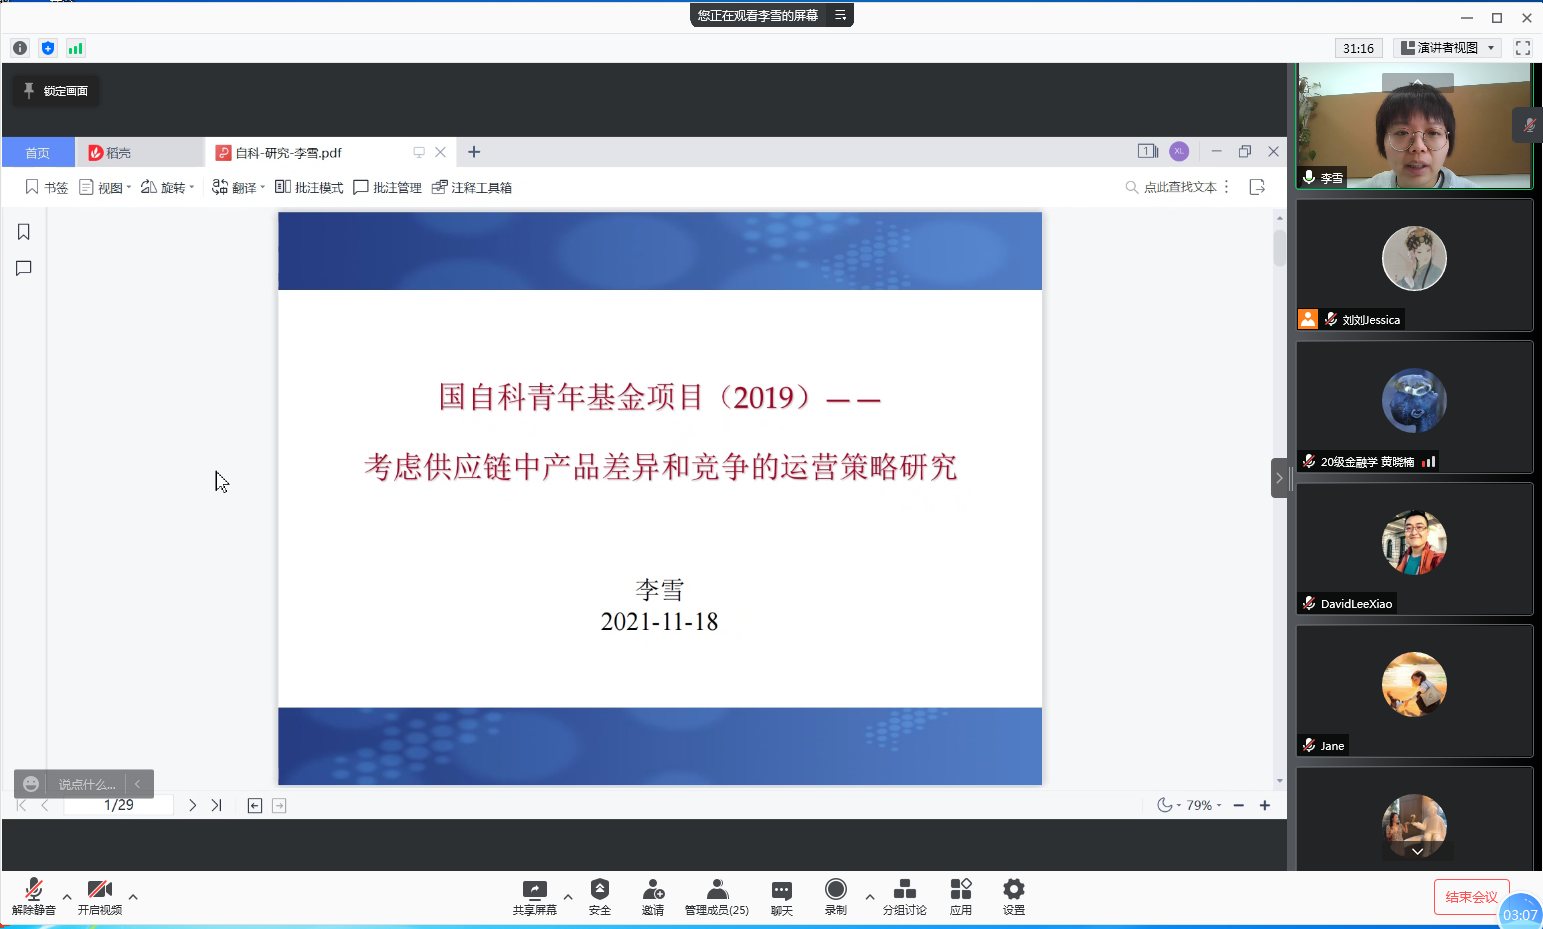Click the invite participants icon
This screenshot has height=929, width=1543.
[x=653, y=896]
